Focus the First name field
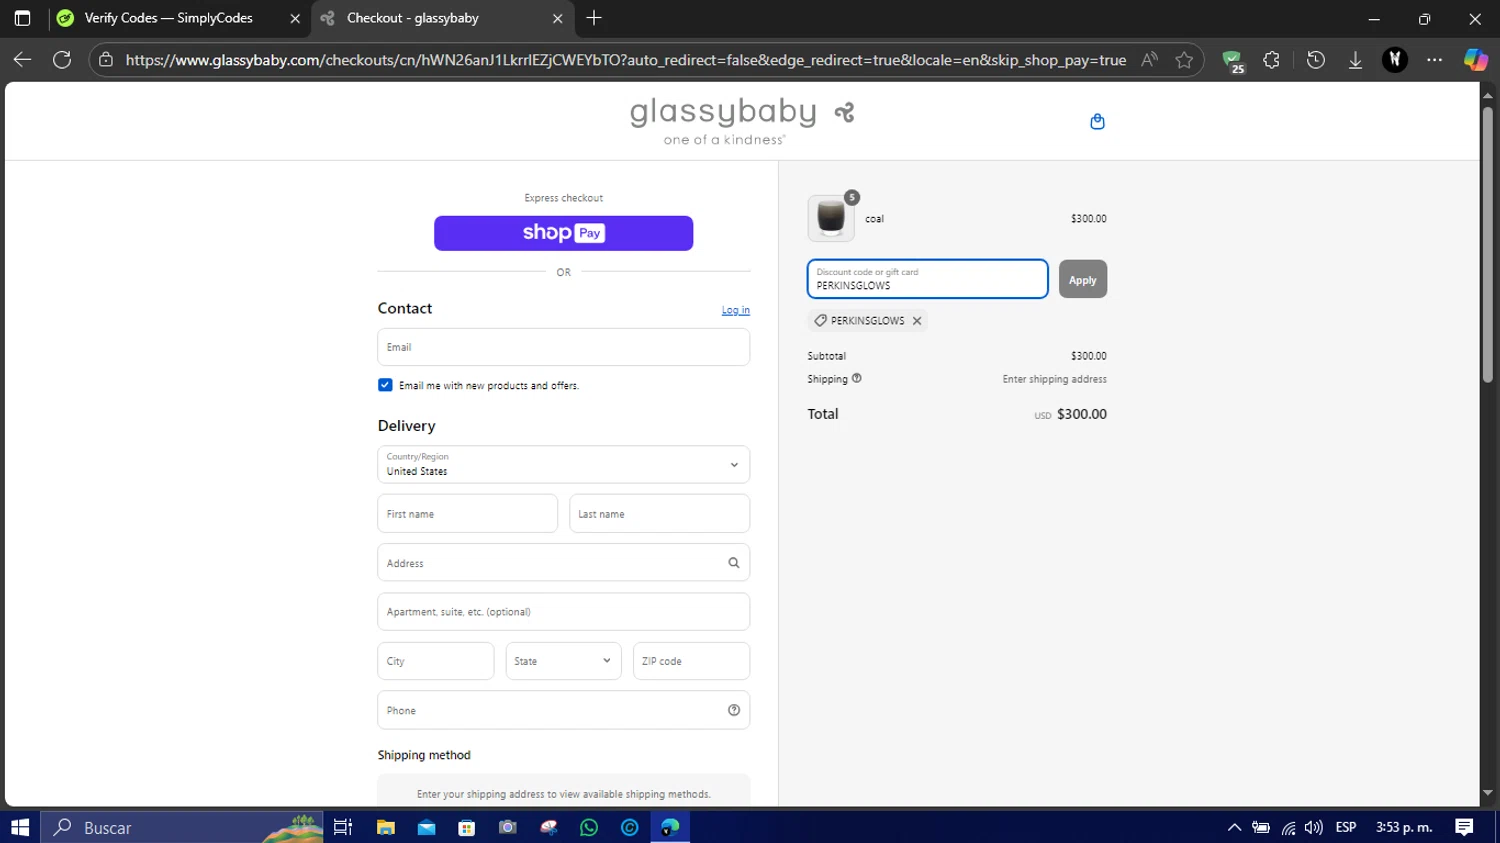The image size is (1500, 843). tap(467, 513)
